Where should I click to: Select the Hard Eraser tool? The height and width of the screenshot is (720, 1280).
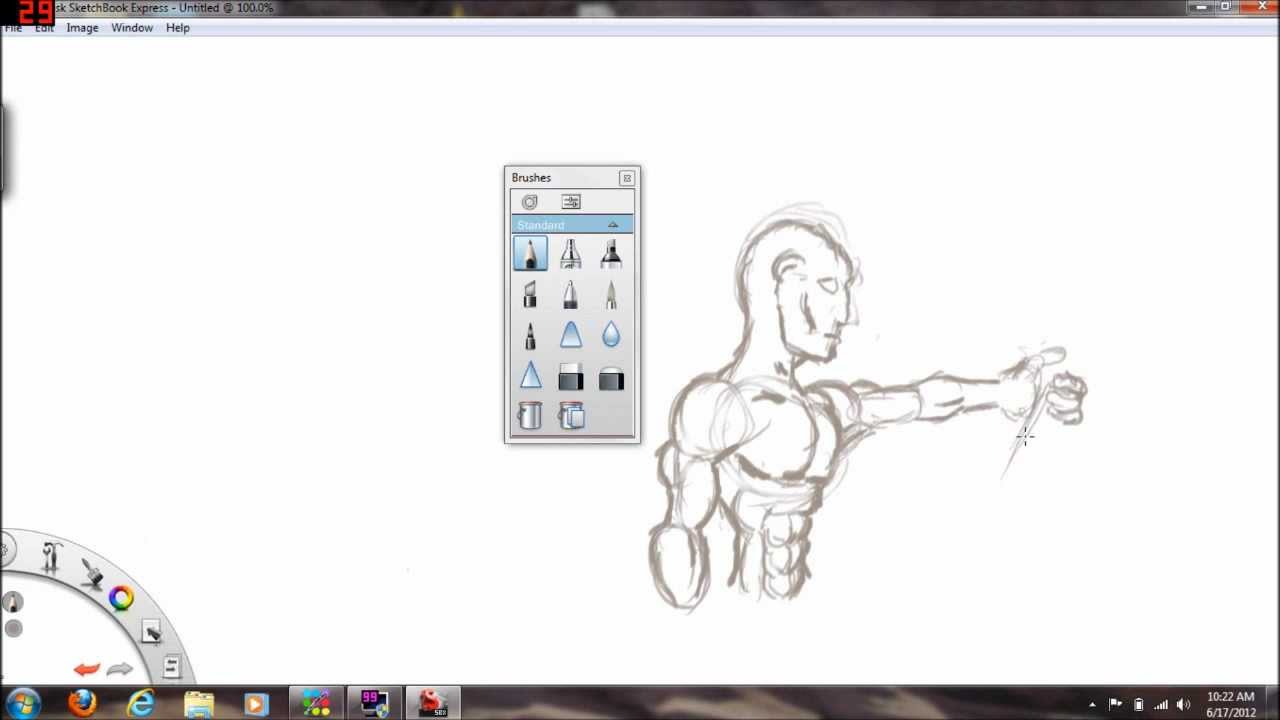point(570,376)
